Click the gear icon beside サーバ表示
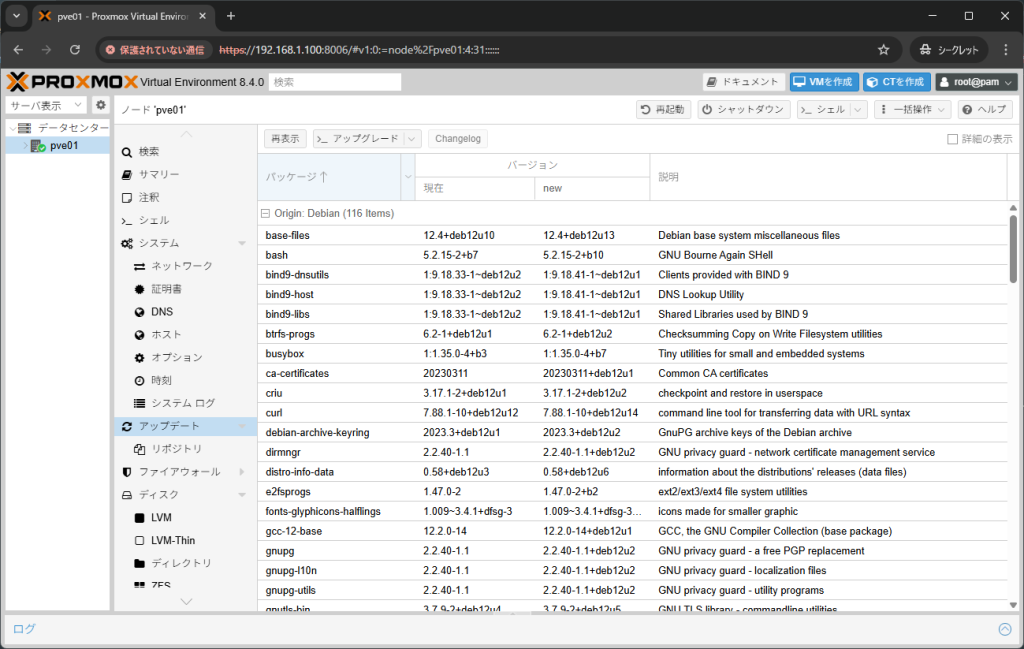The height and width of the screenshot is (649, 1024). 100,104
